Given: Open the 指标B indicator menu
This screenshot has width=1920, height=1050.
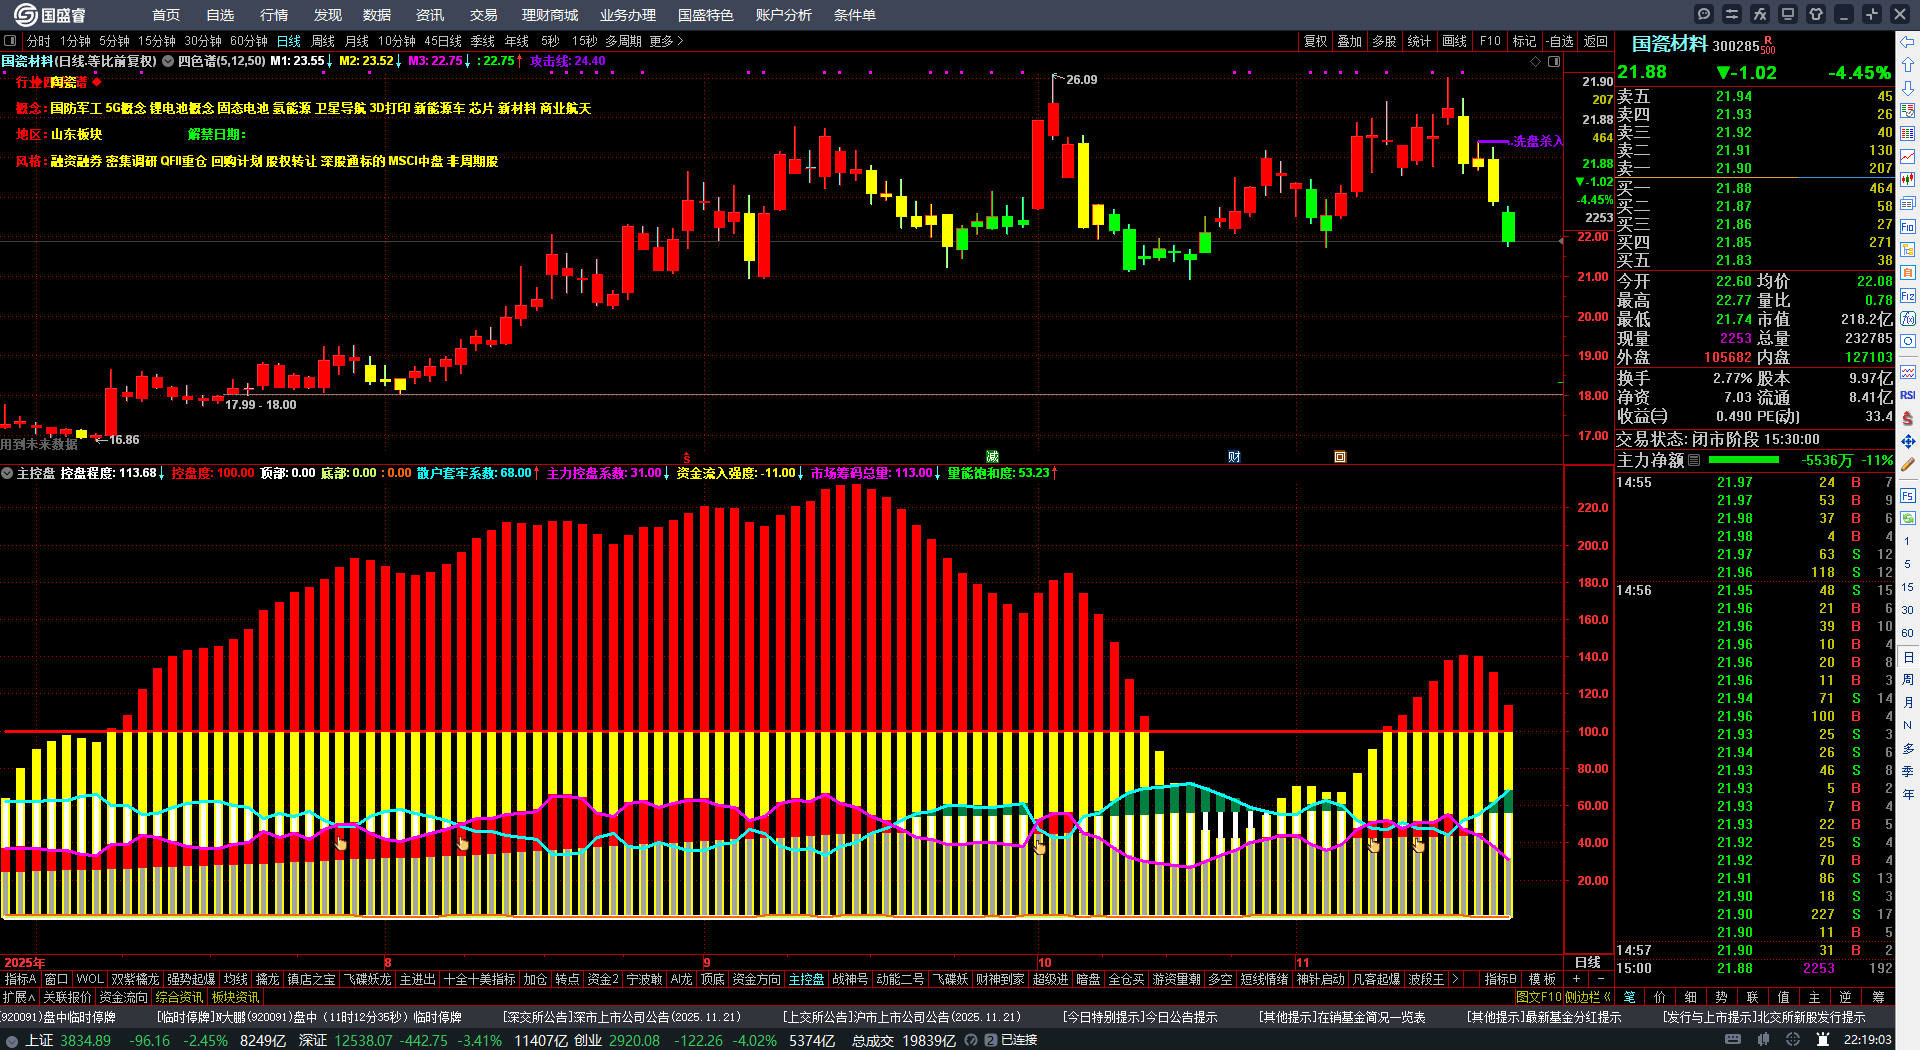Looking at the screenshot, I should coord(1500,979).
